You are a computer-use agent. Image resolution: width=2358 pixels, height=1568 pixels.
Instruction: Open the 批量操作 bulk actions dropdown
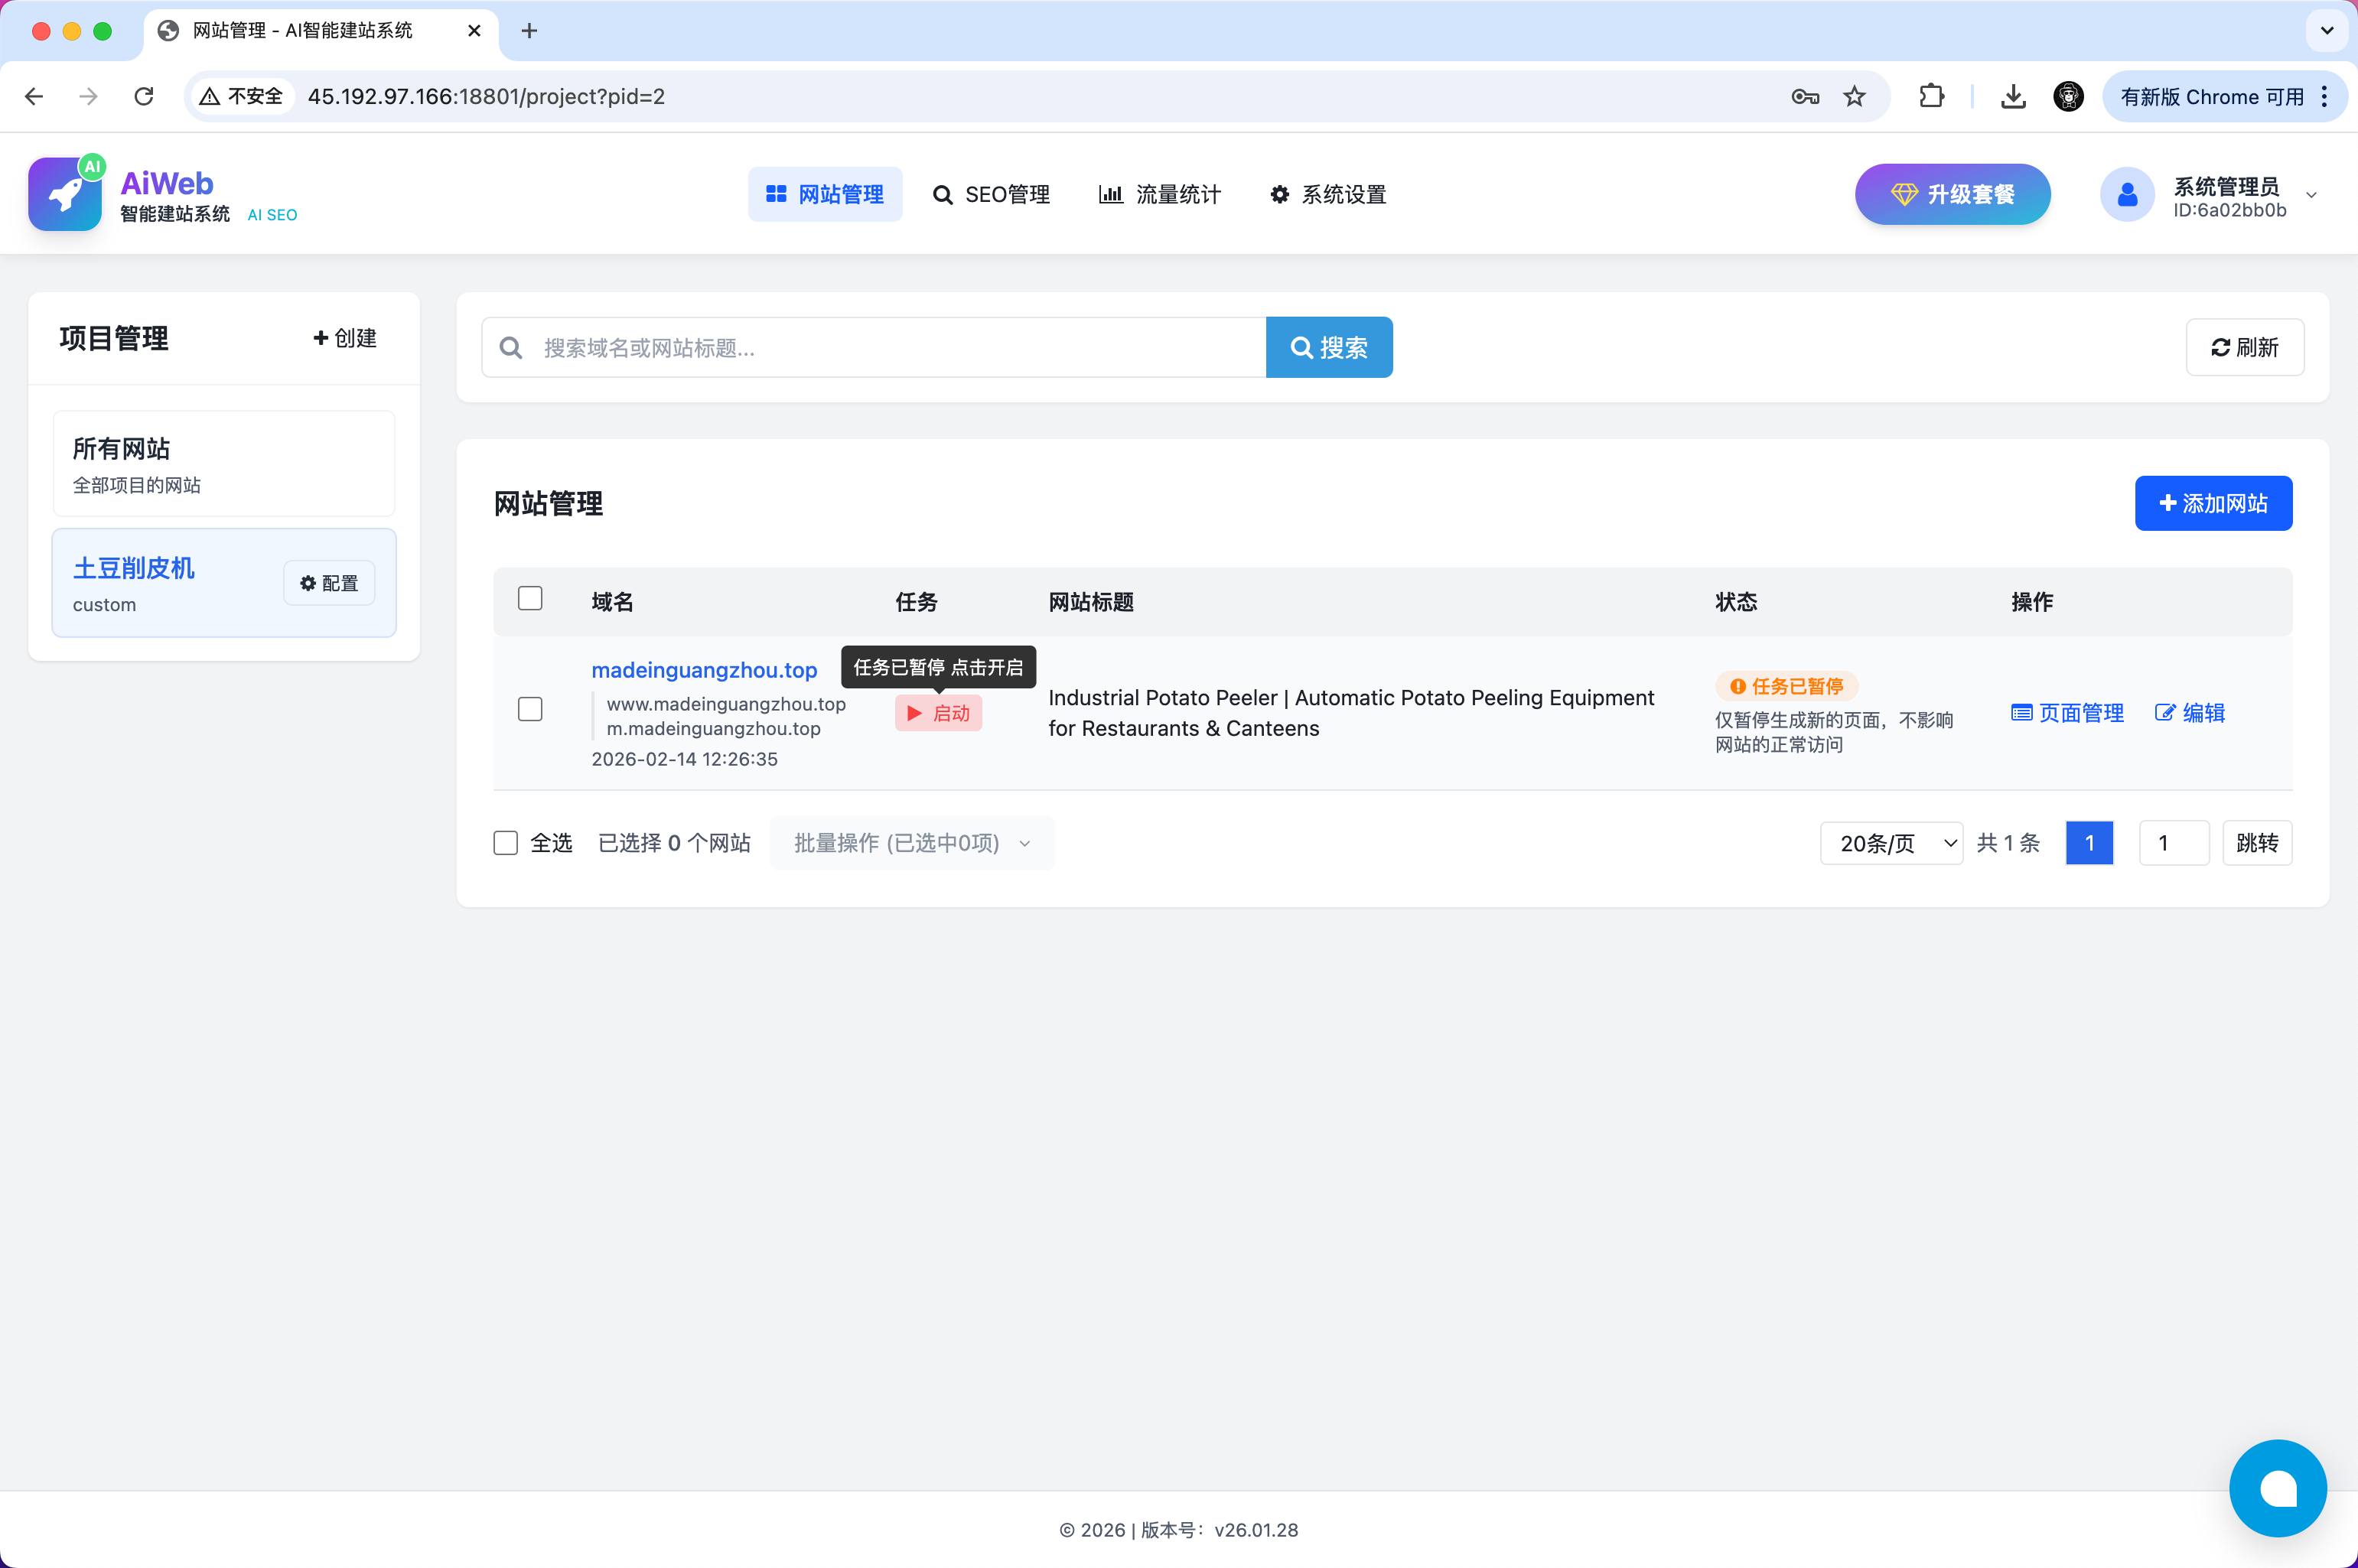[x=911, y=843]
